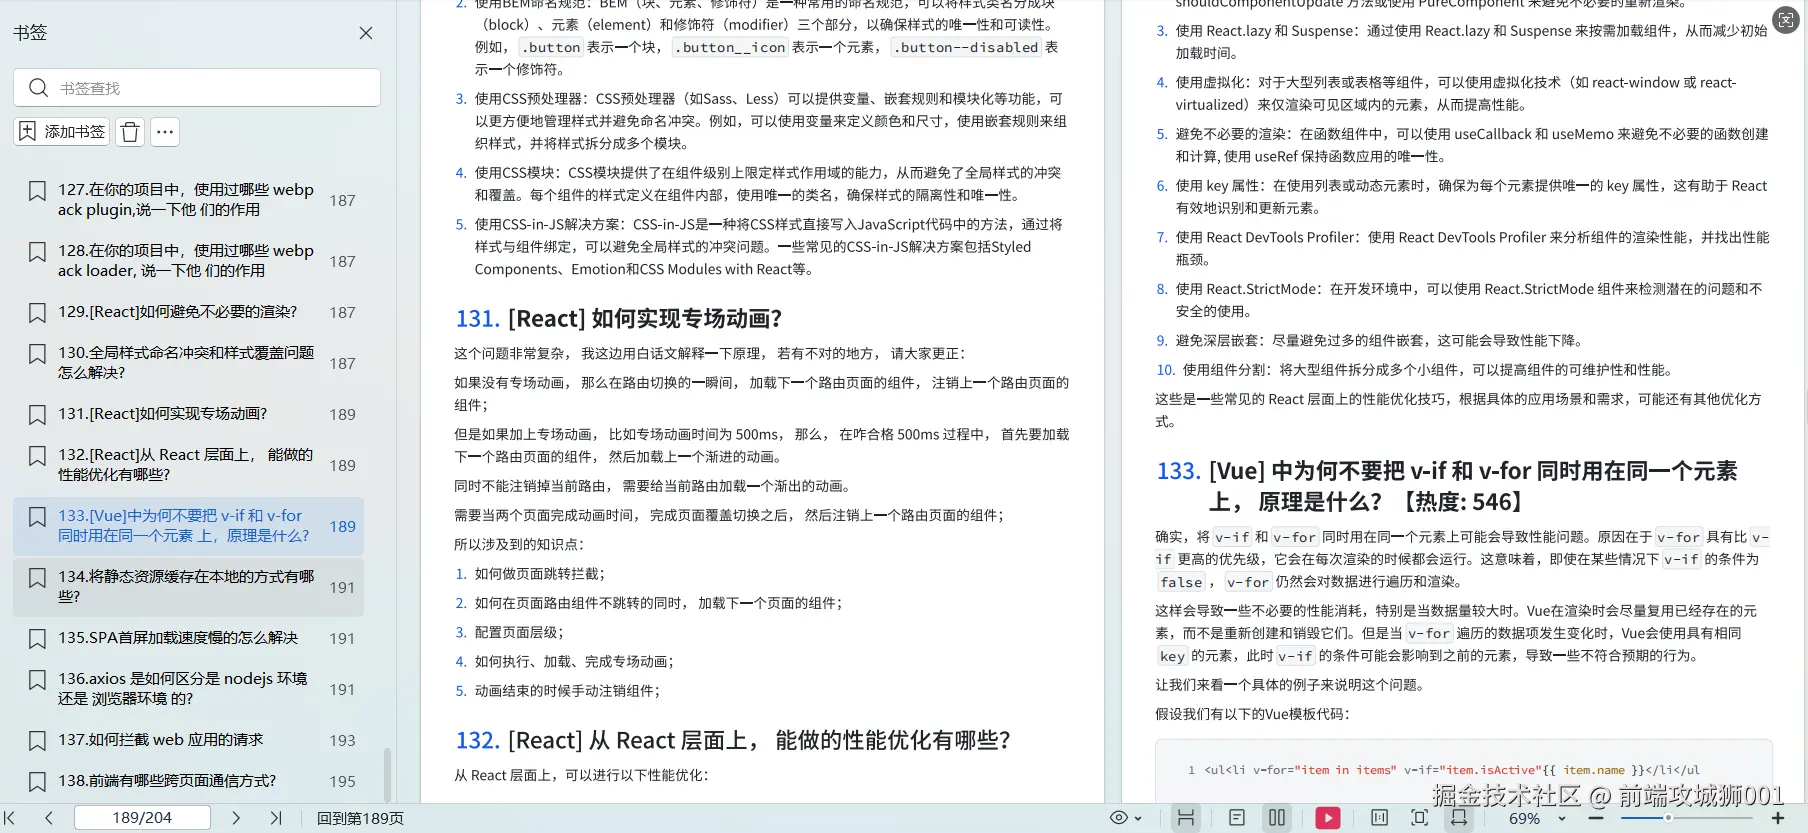
Task: Go to the first page
Action: click(10, 818)
